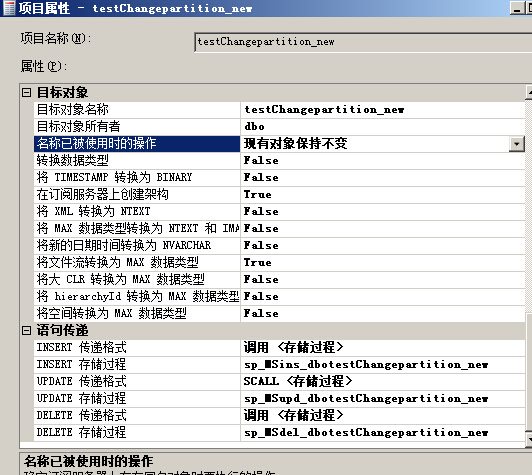
Task: Select the 将 MAX 数据类型转换为 NTEXT row
Action: pos(280,228)
